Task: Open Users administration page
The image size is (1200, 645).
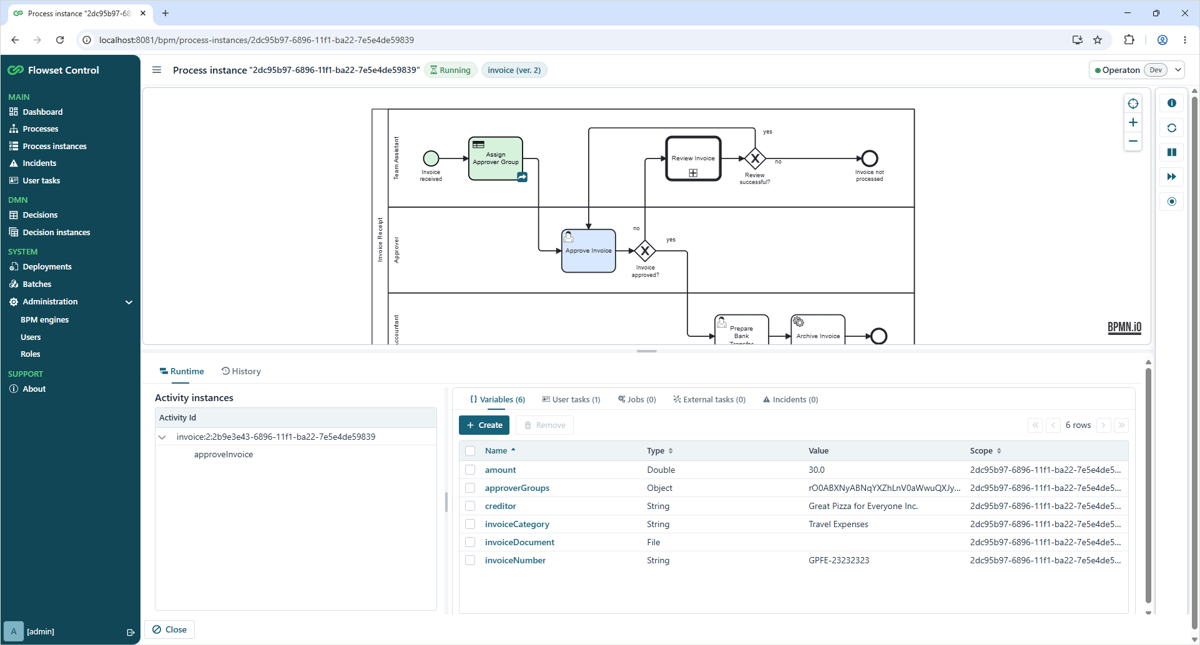Action: tap(31, 337)
